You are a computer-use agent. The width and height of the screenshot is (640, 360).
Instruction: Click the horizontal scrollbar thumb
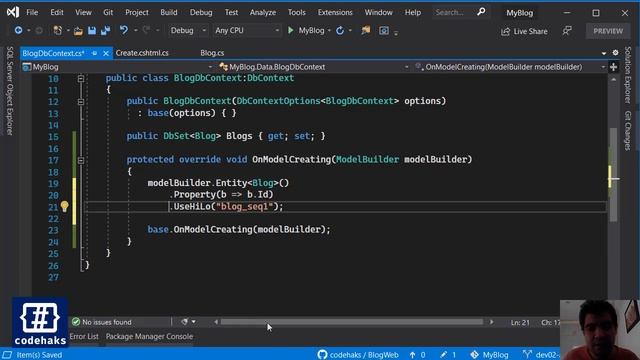coord(351,322)
